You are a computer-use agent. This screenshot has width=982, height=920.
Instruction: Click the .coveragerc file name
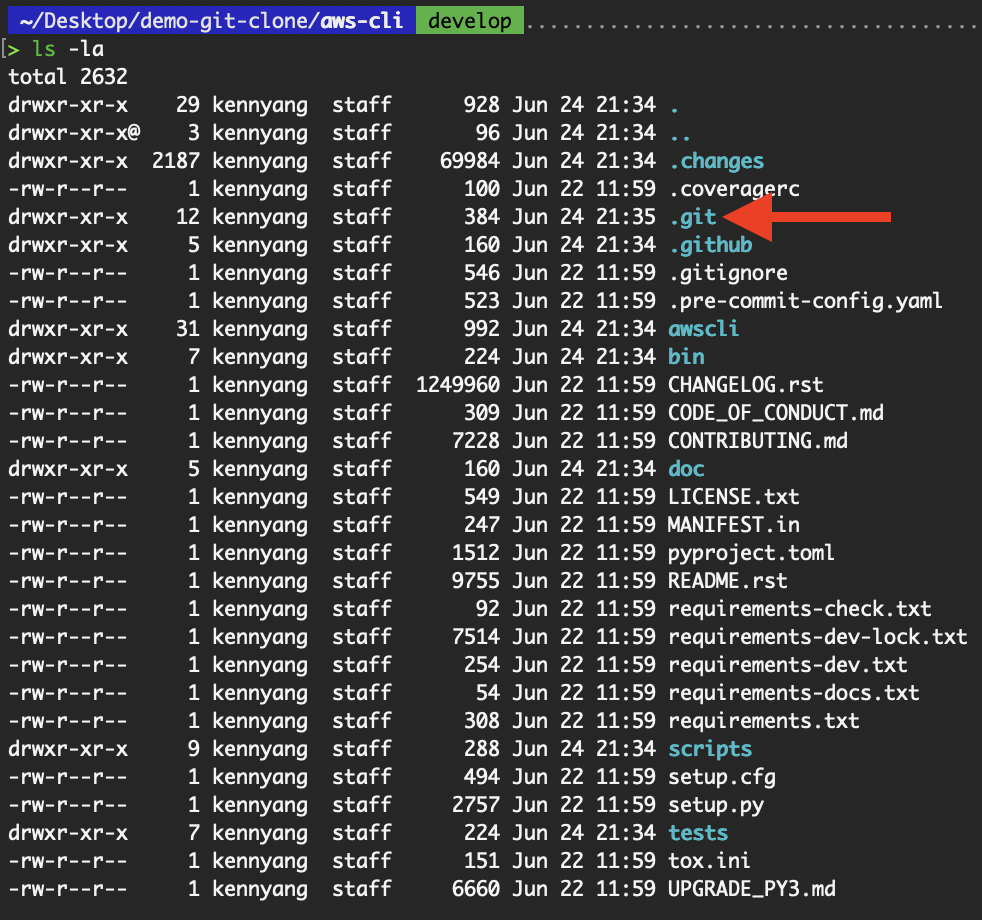[733, 189]
